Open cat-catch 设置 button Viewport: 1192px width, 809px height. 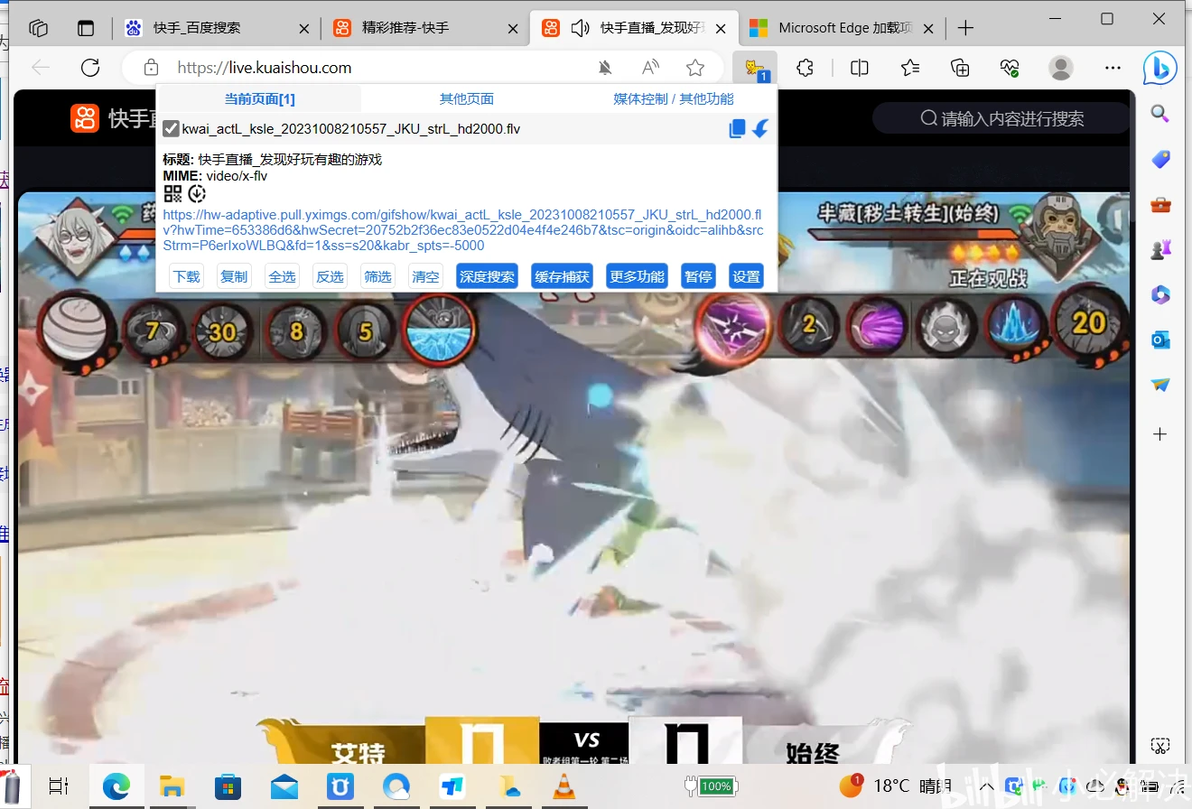(746, 277)
